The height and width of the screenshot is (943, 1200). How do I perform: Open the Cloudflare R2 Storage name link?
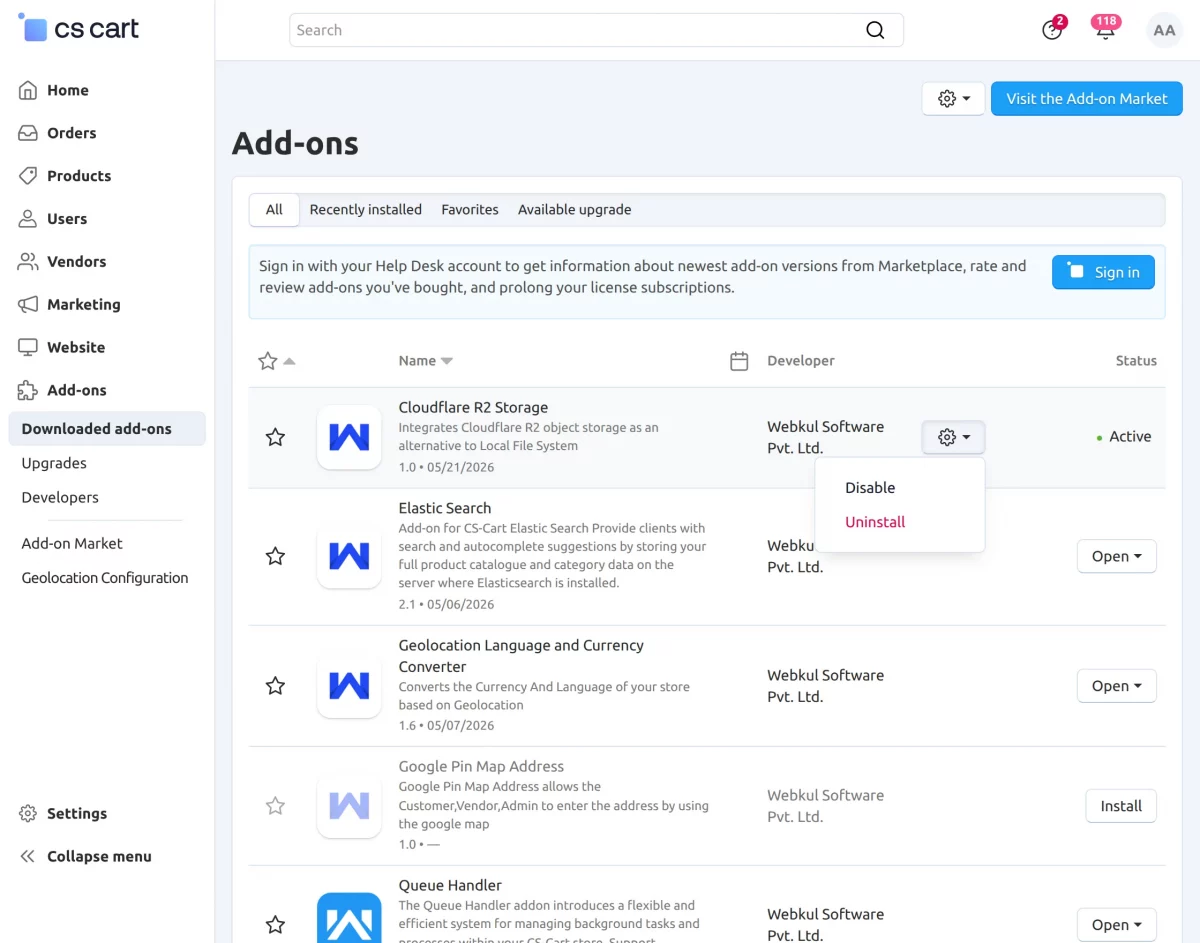pos(473,407)
